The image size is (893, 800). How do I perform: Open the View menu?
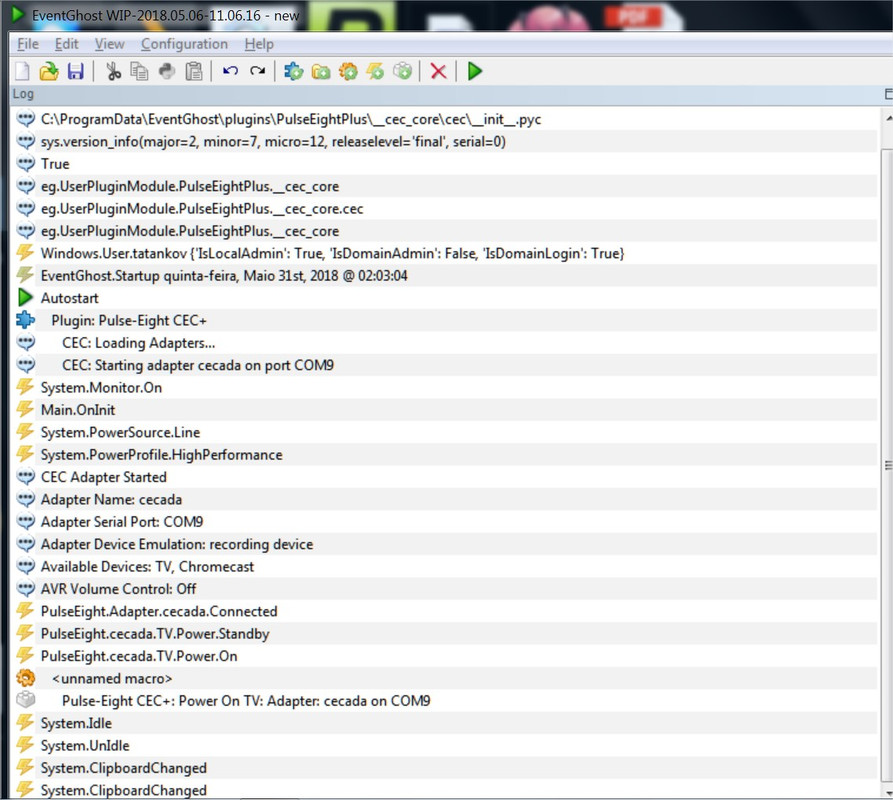click(x=109, y=44)
